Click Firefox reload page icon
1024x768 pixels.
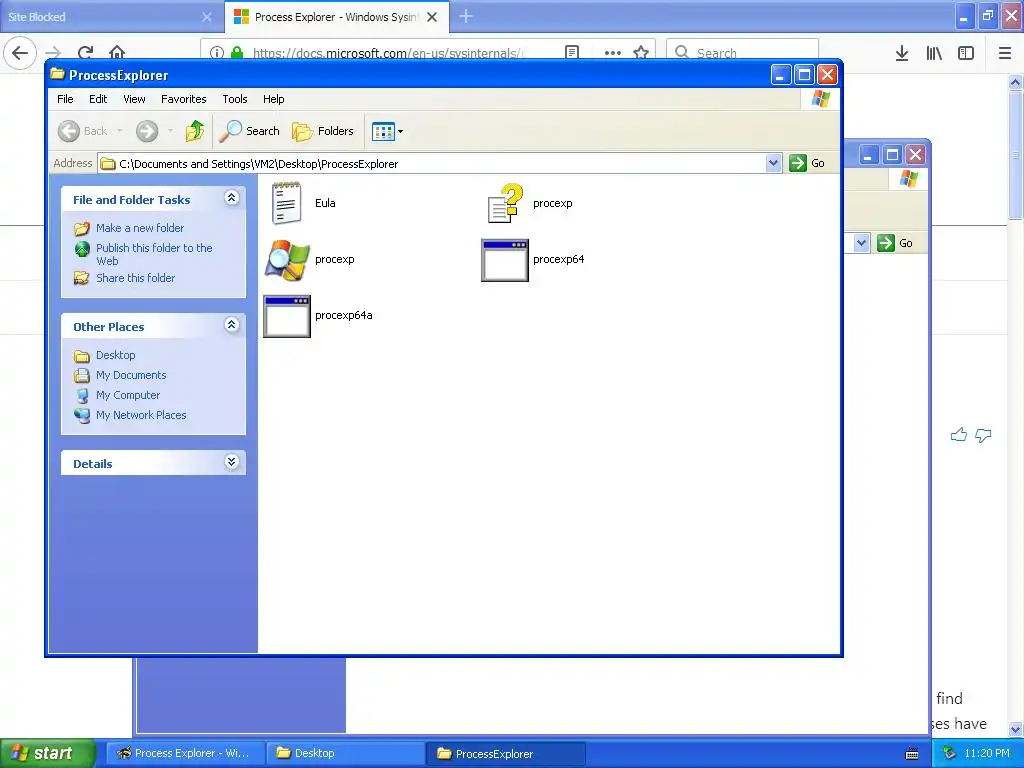pyautogui.click(x=85, y=52)
